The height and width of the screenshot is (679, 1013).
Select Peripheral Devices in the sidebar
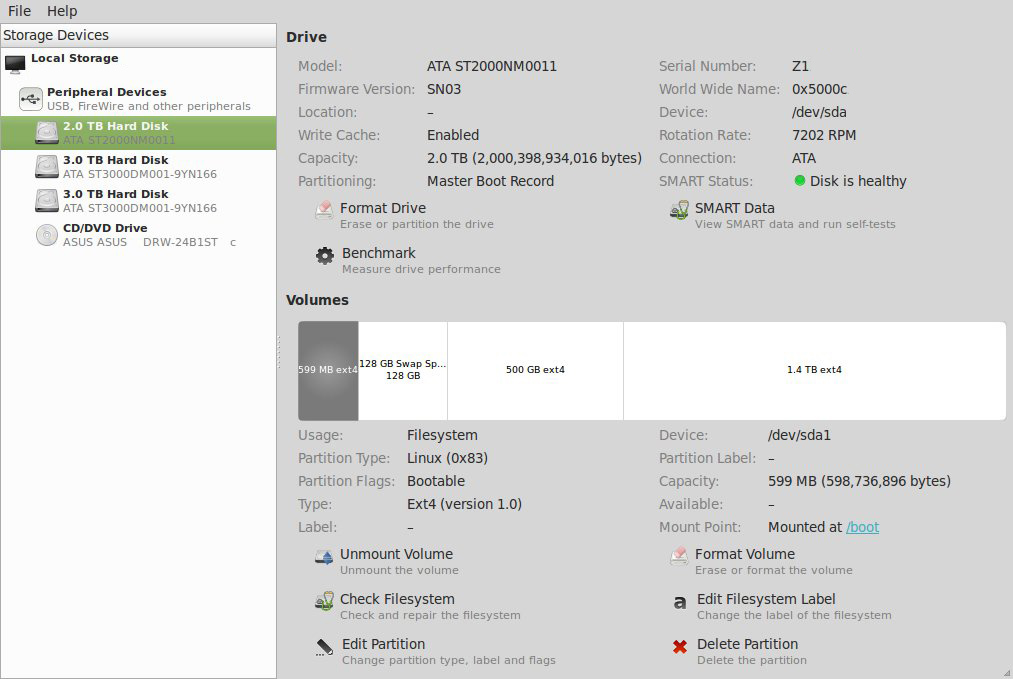point(107,92)
